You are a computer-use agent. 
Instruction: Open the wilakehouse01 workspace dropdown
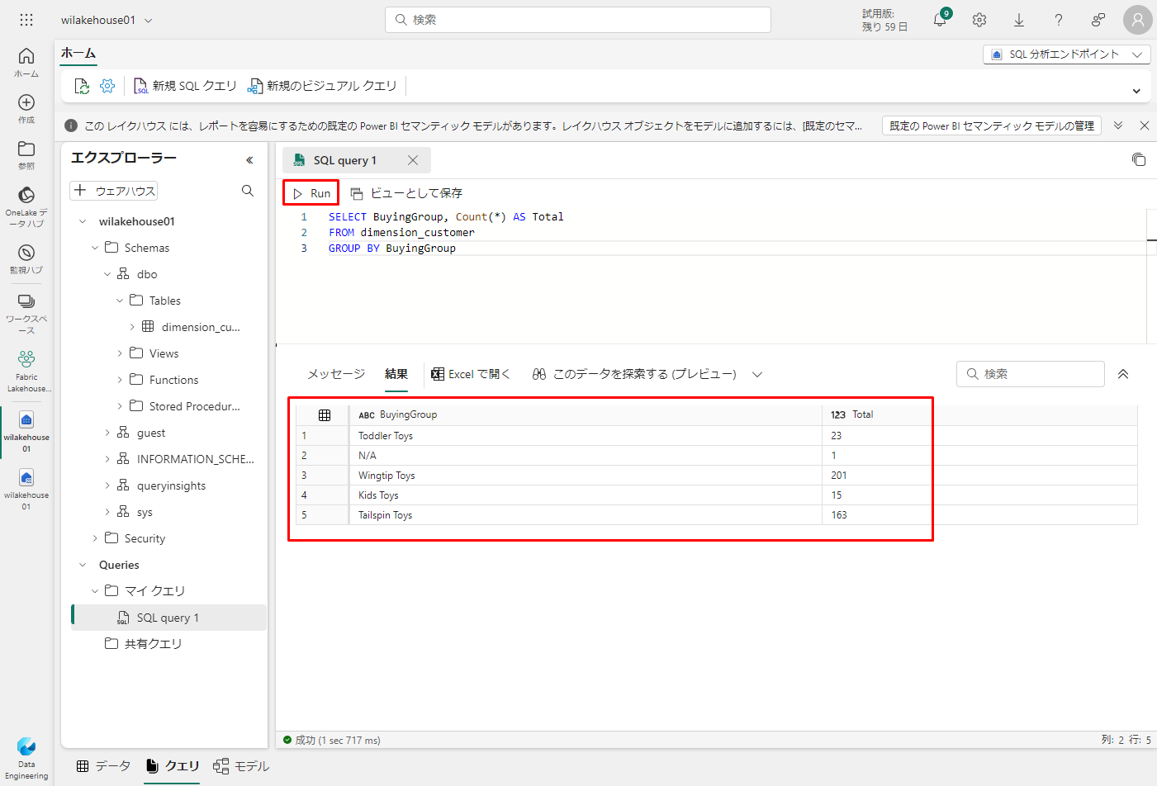pyautogui.click(x=106, y=20)
